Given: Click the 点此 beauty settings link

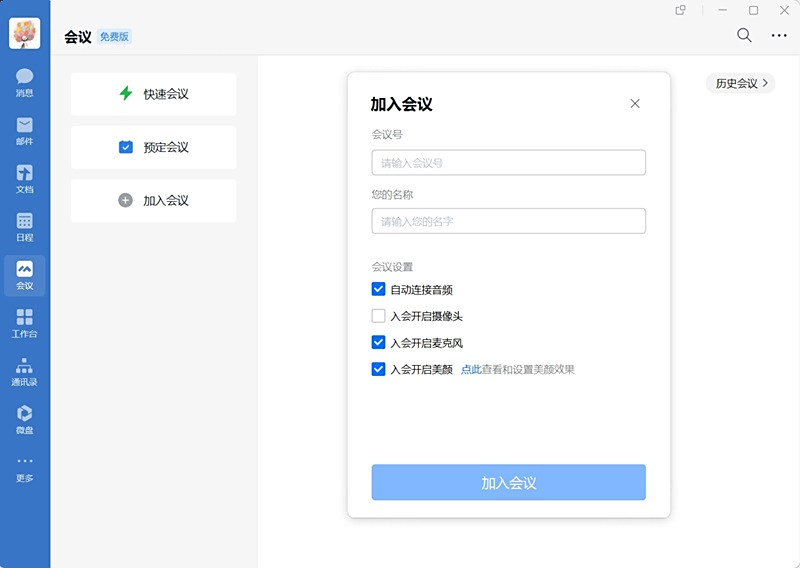Looking at the screenshot, I should tap(470, 369).
